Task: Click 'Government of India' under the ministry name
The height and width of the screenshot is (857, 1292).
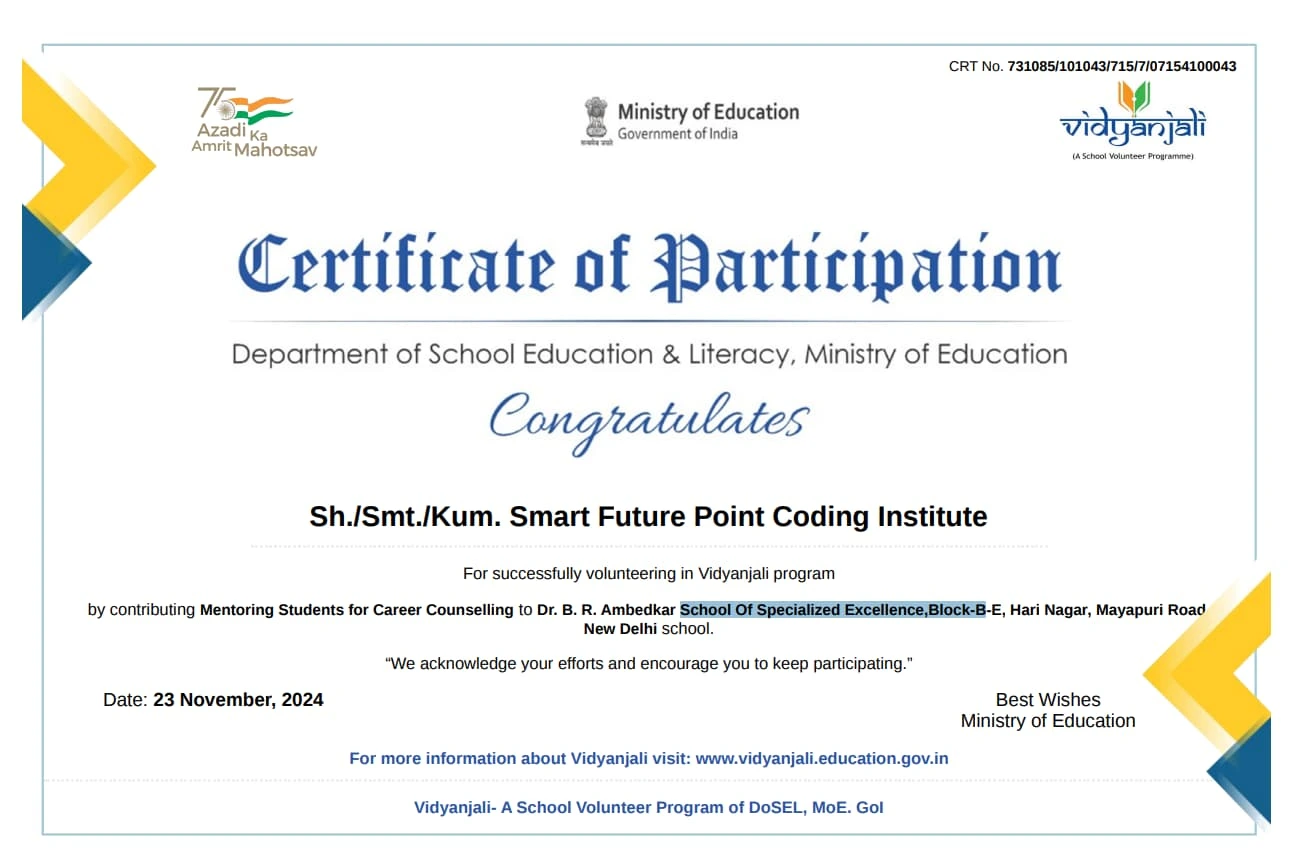Action: 677,134
